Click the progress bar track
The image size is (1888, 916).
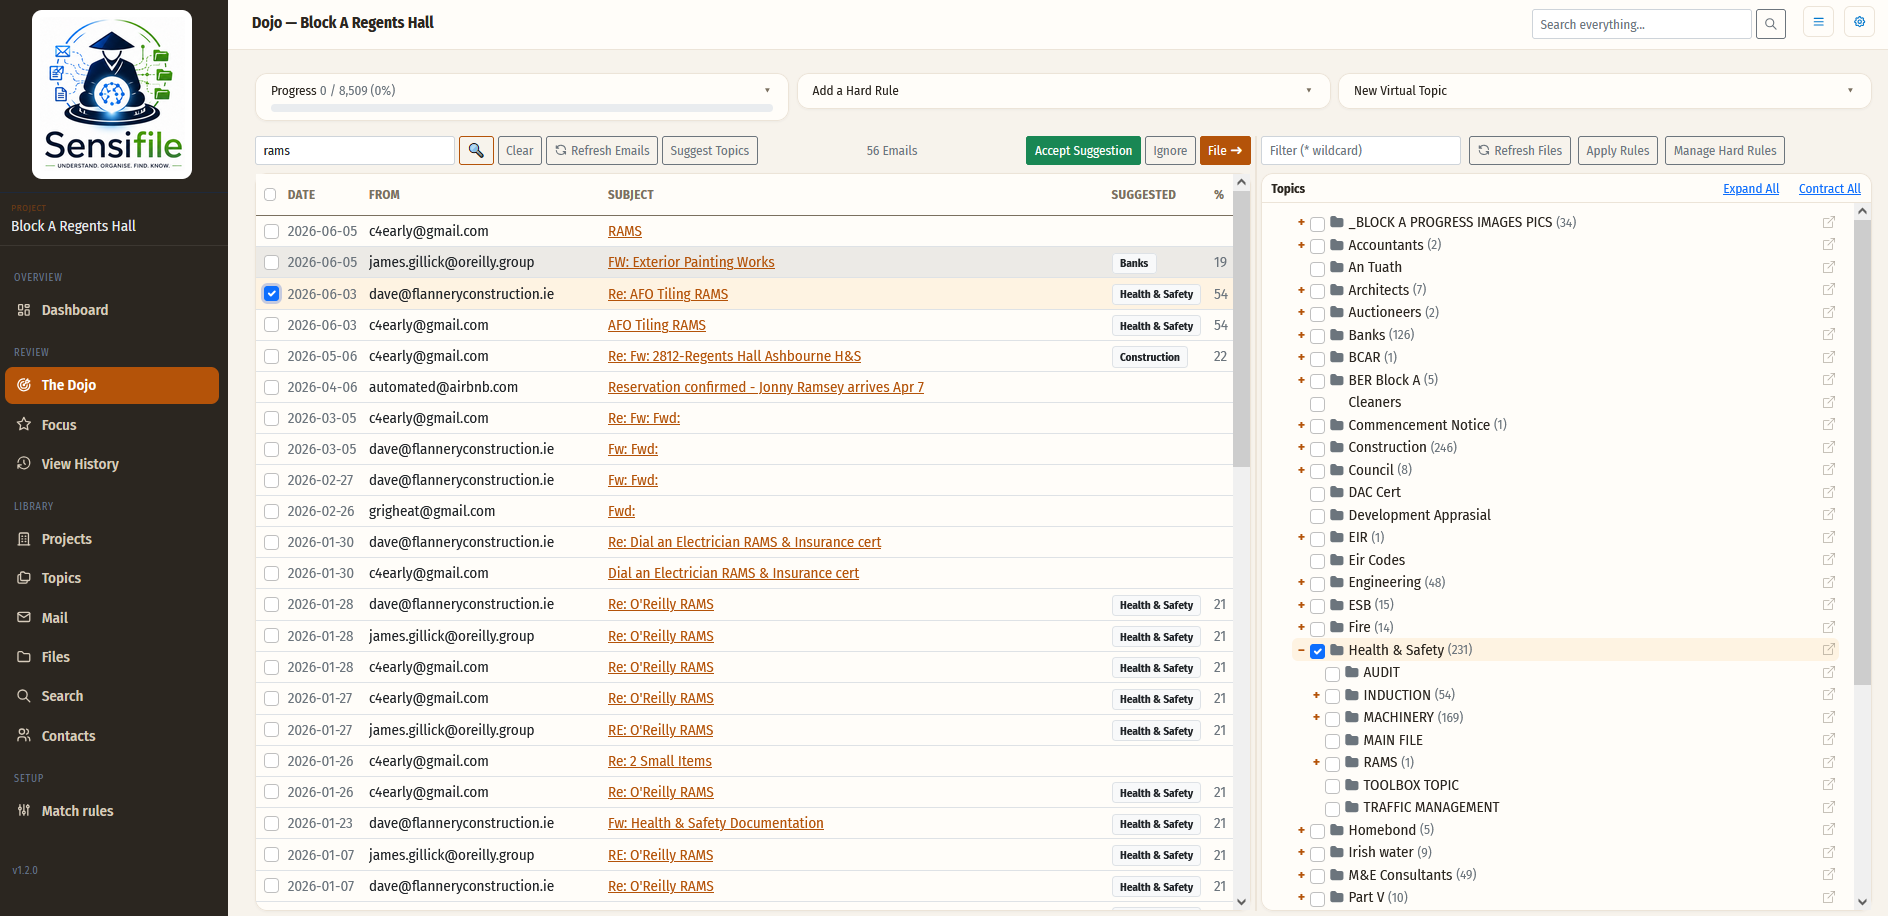[521, 108]
